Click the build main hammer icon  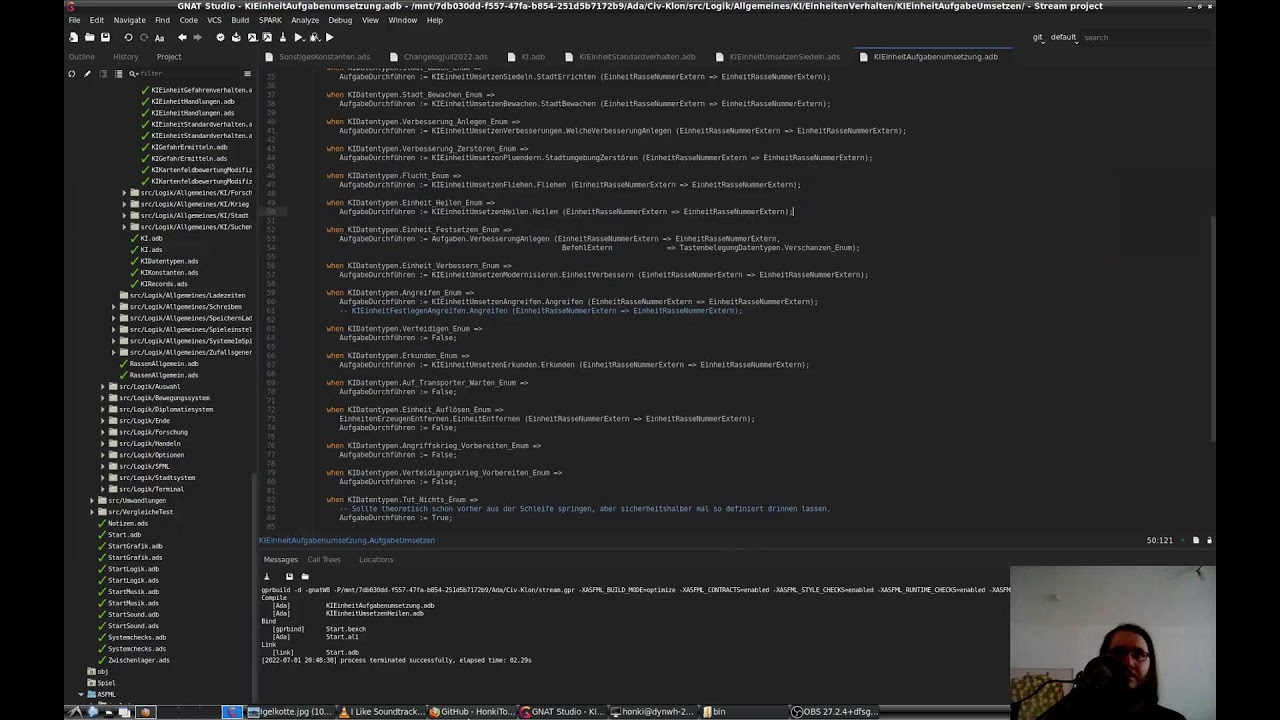pos(267,37)
